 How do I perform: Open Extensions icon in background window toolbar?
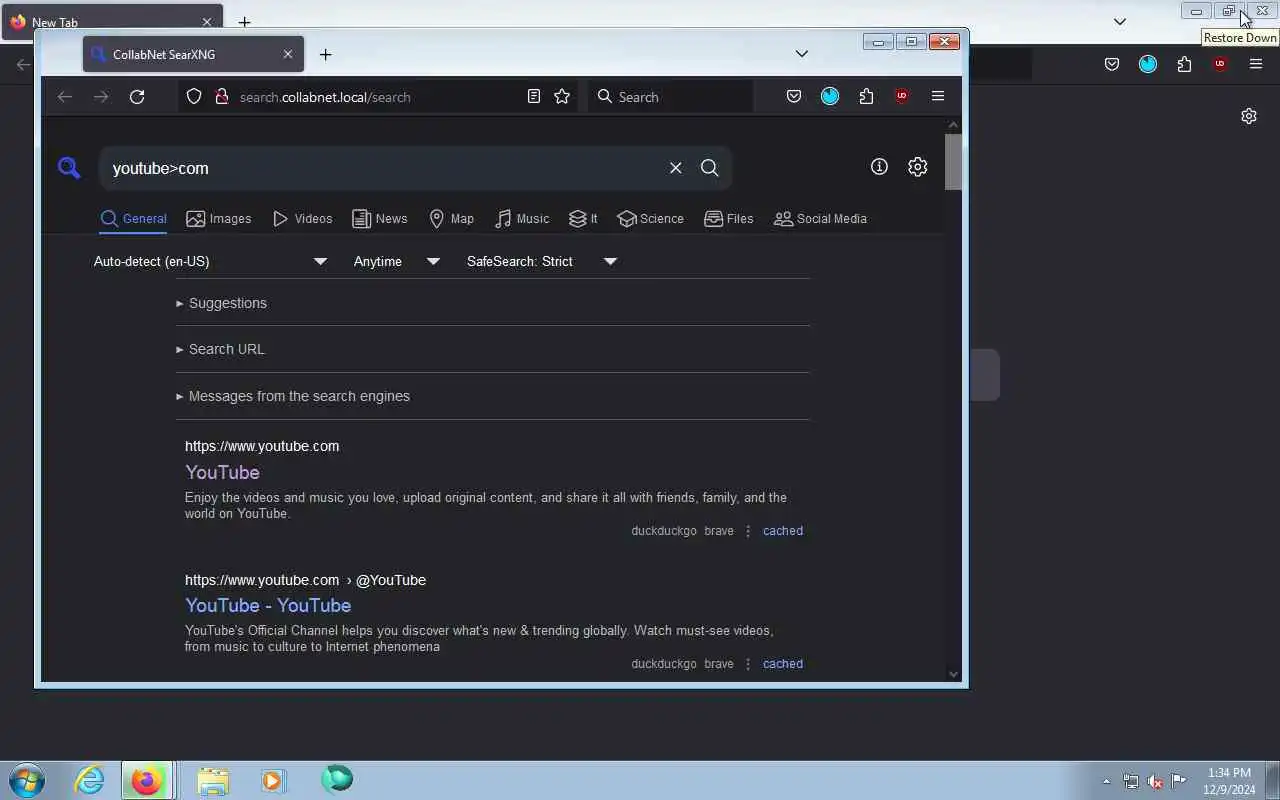pyautogui.click(x=1184, y=64)
